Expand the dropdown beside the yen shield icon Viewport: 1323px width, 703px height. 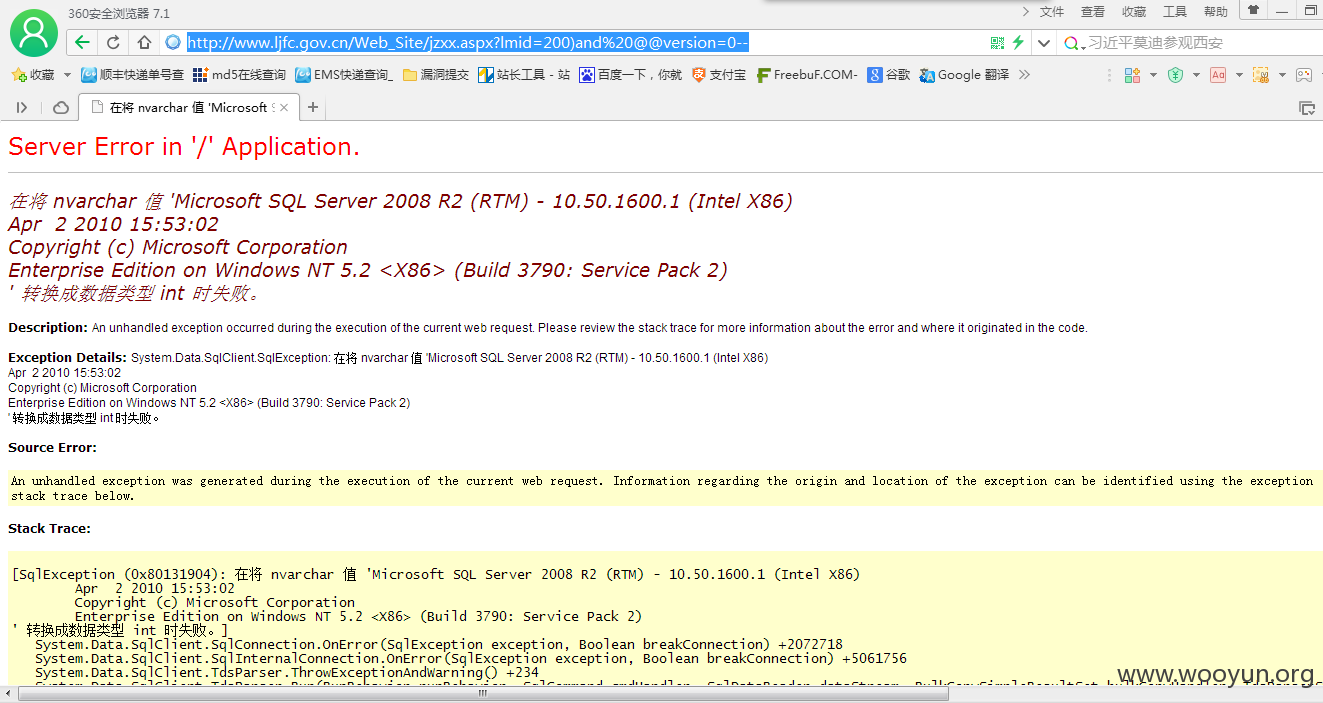point(1196,75)
